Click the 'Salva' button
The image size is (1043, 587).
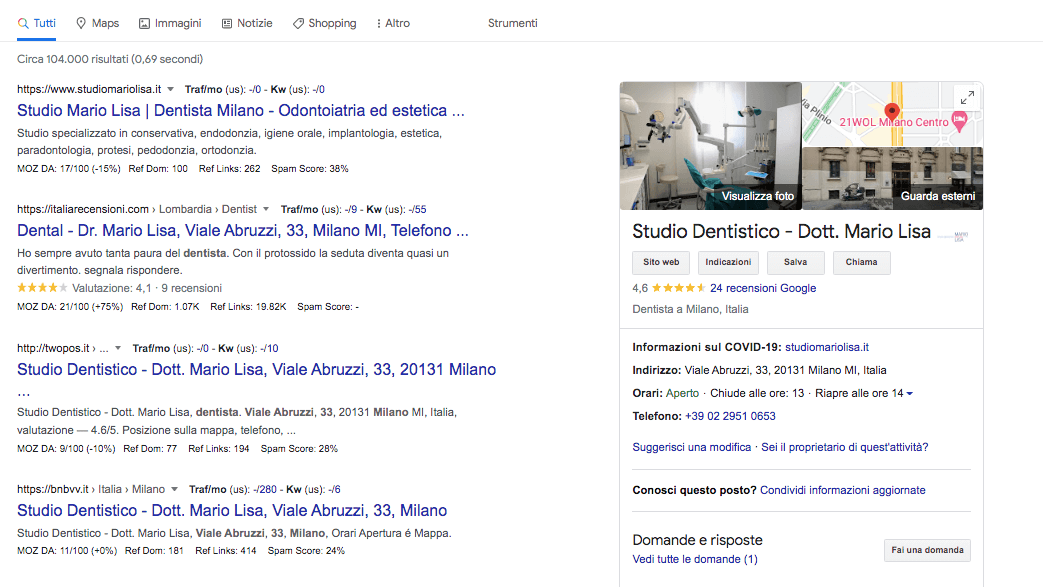click(796, 262)
